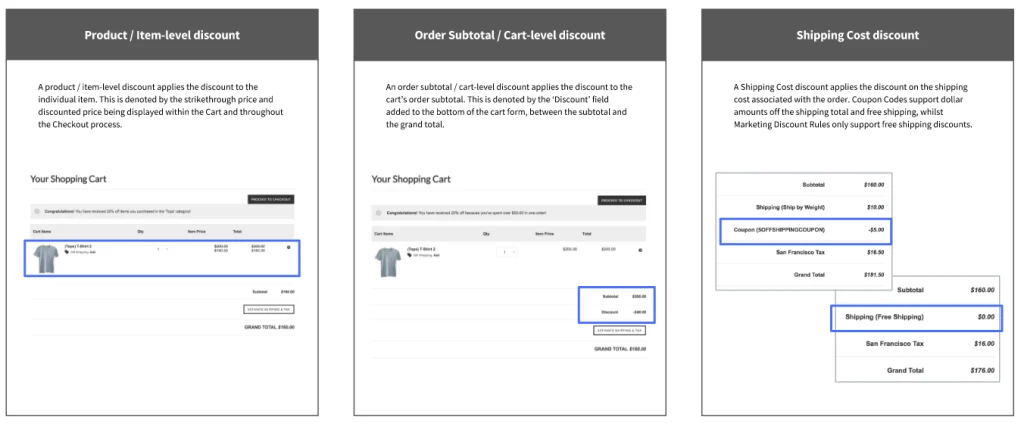Open T-Shirt thumbnail in item-level discount cart

(x=46, y=257)
